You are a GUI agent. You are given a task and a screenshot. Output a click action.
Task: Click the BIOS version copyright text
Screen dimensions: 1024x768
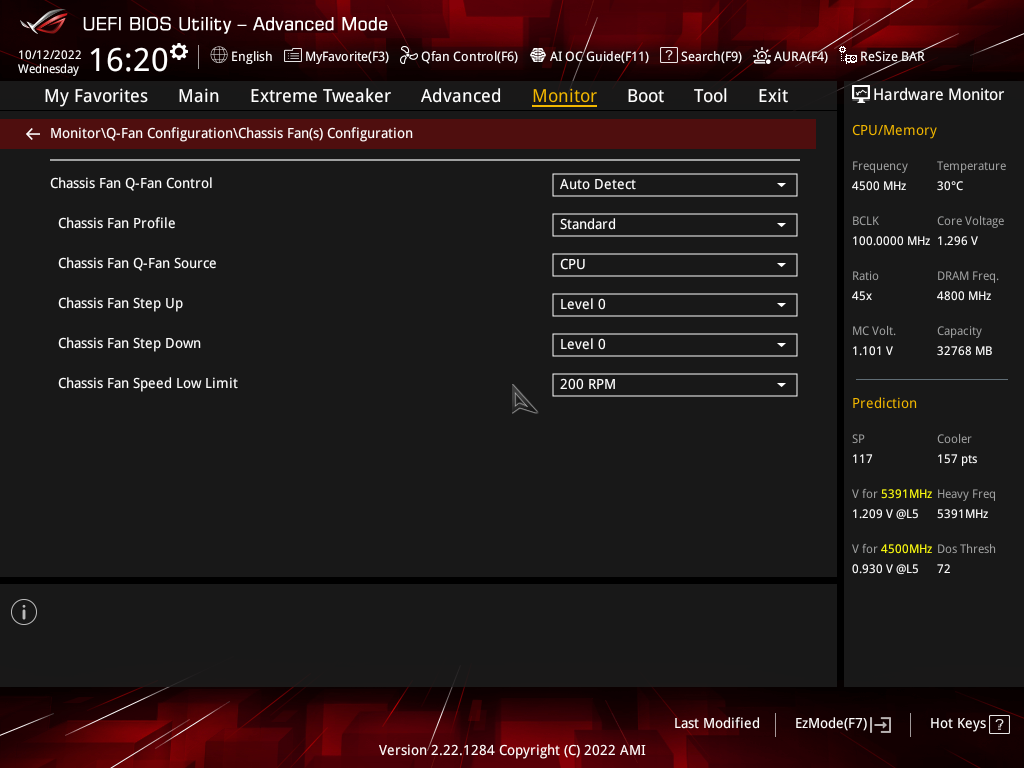pyautogui.click(x=512, y=750)
